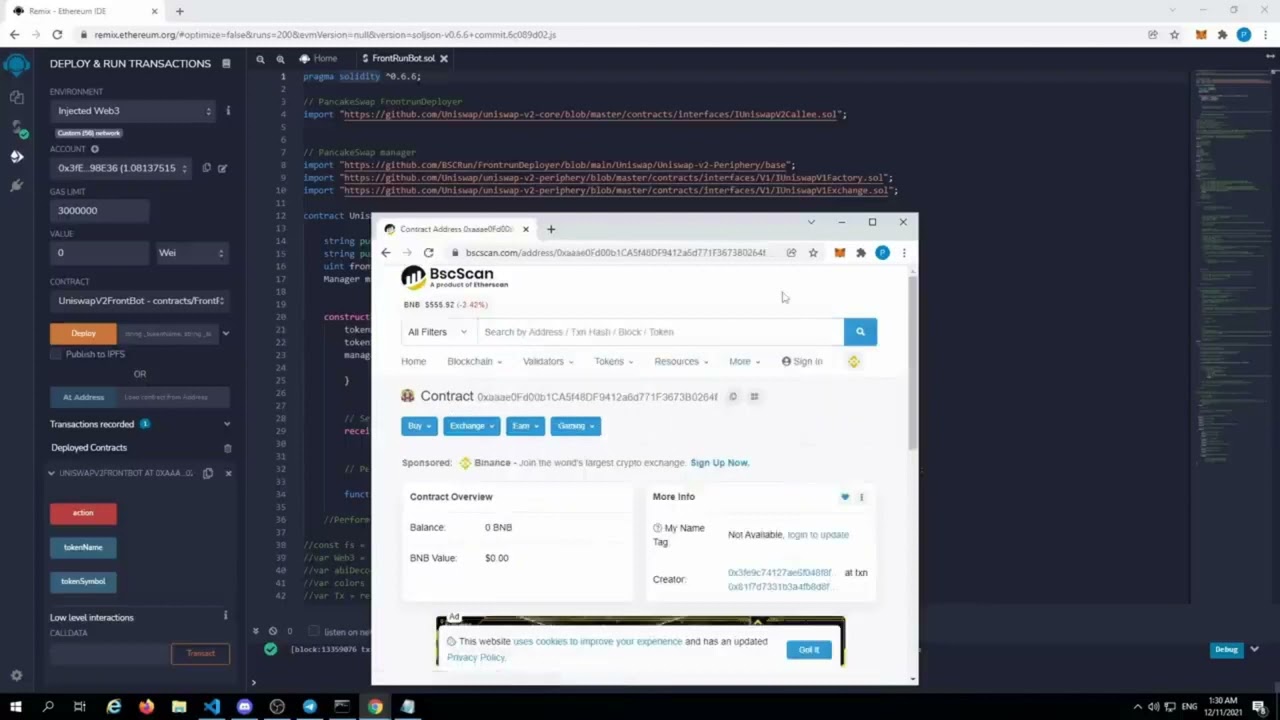Open the Gaming dropdown button

click(x=575, y=426)
